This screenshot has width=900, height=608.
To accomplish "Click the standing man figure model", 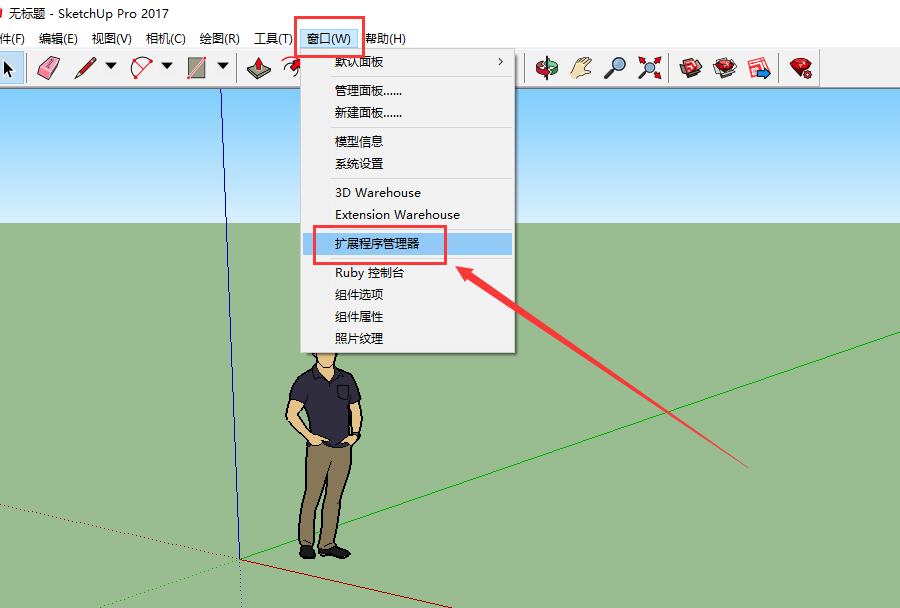I will pos(324,455).
